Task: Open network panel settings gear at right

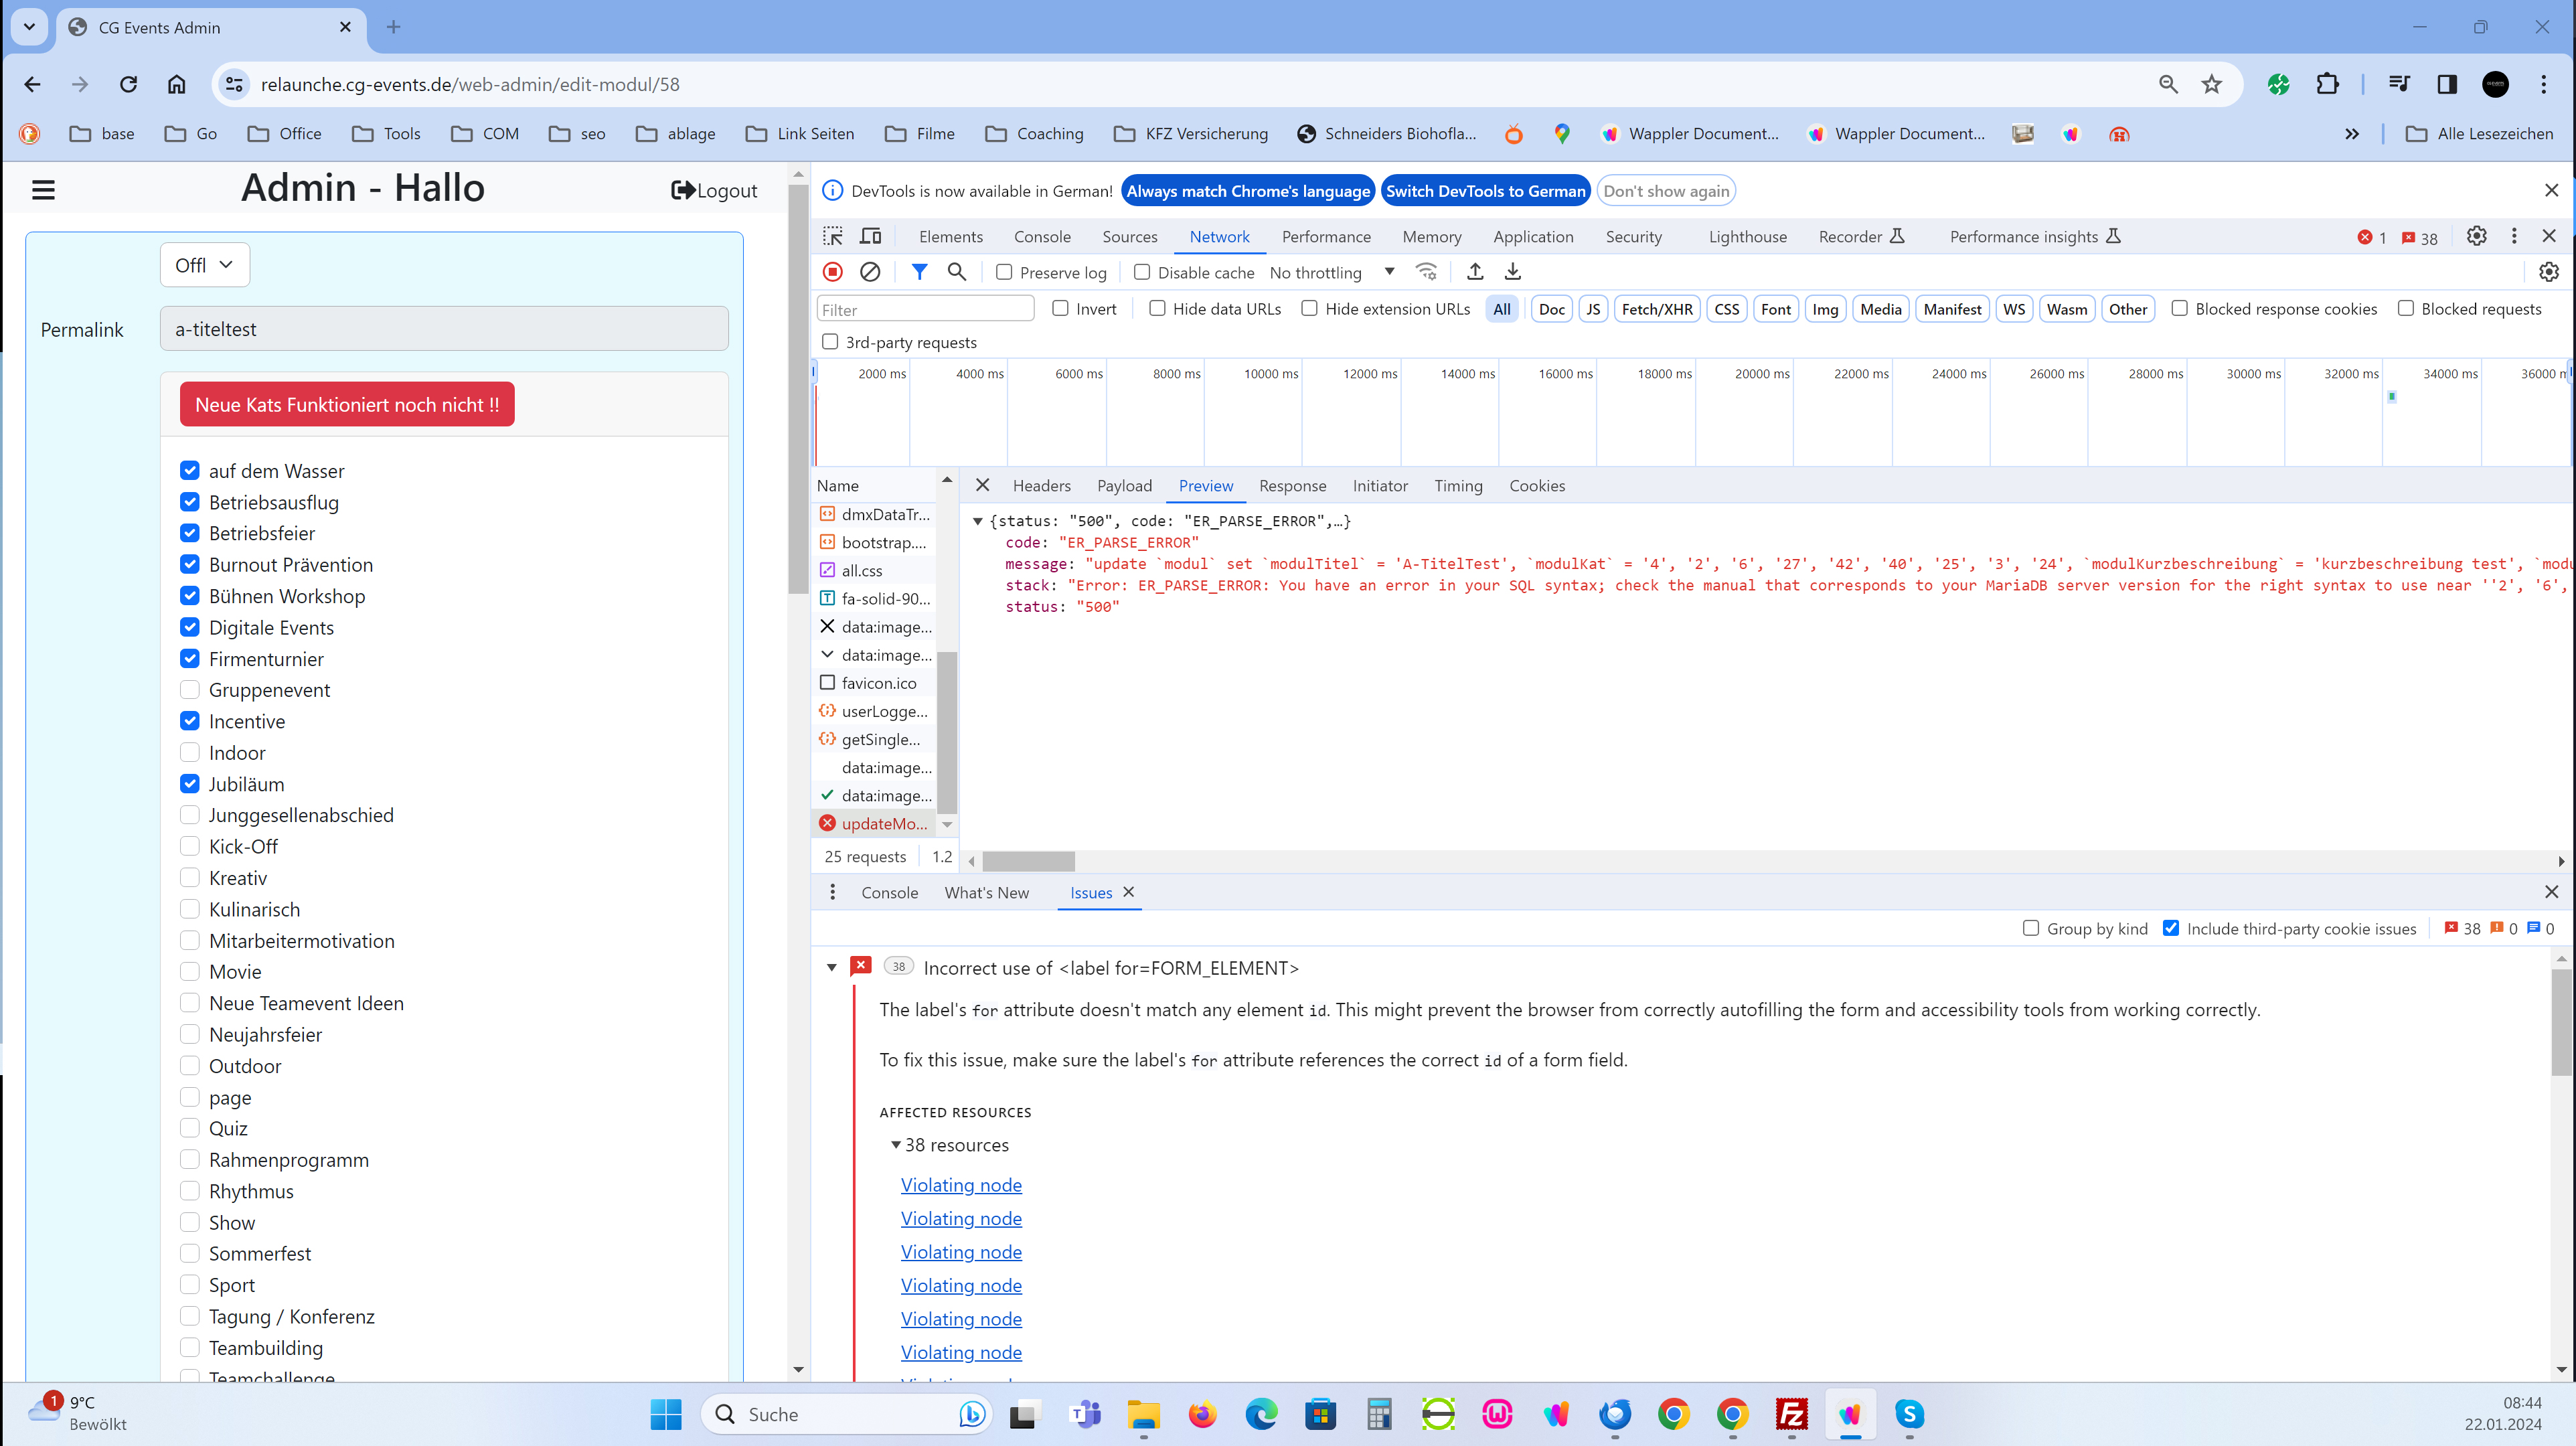Action: [x=2549, y=272]
